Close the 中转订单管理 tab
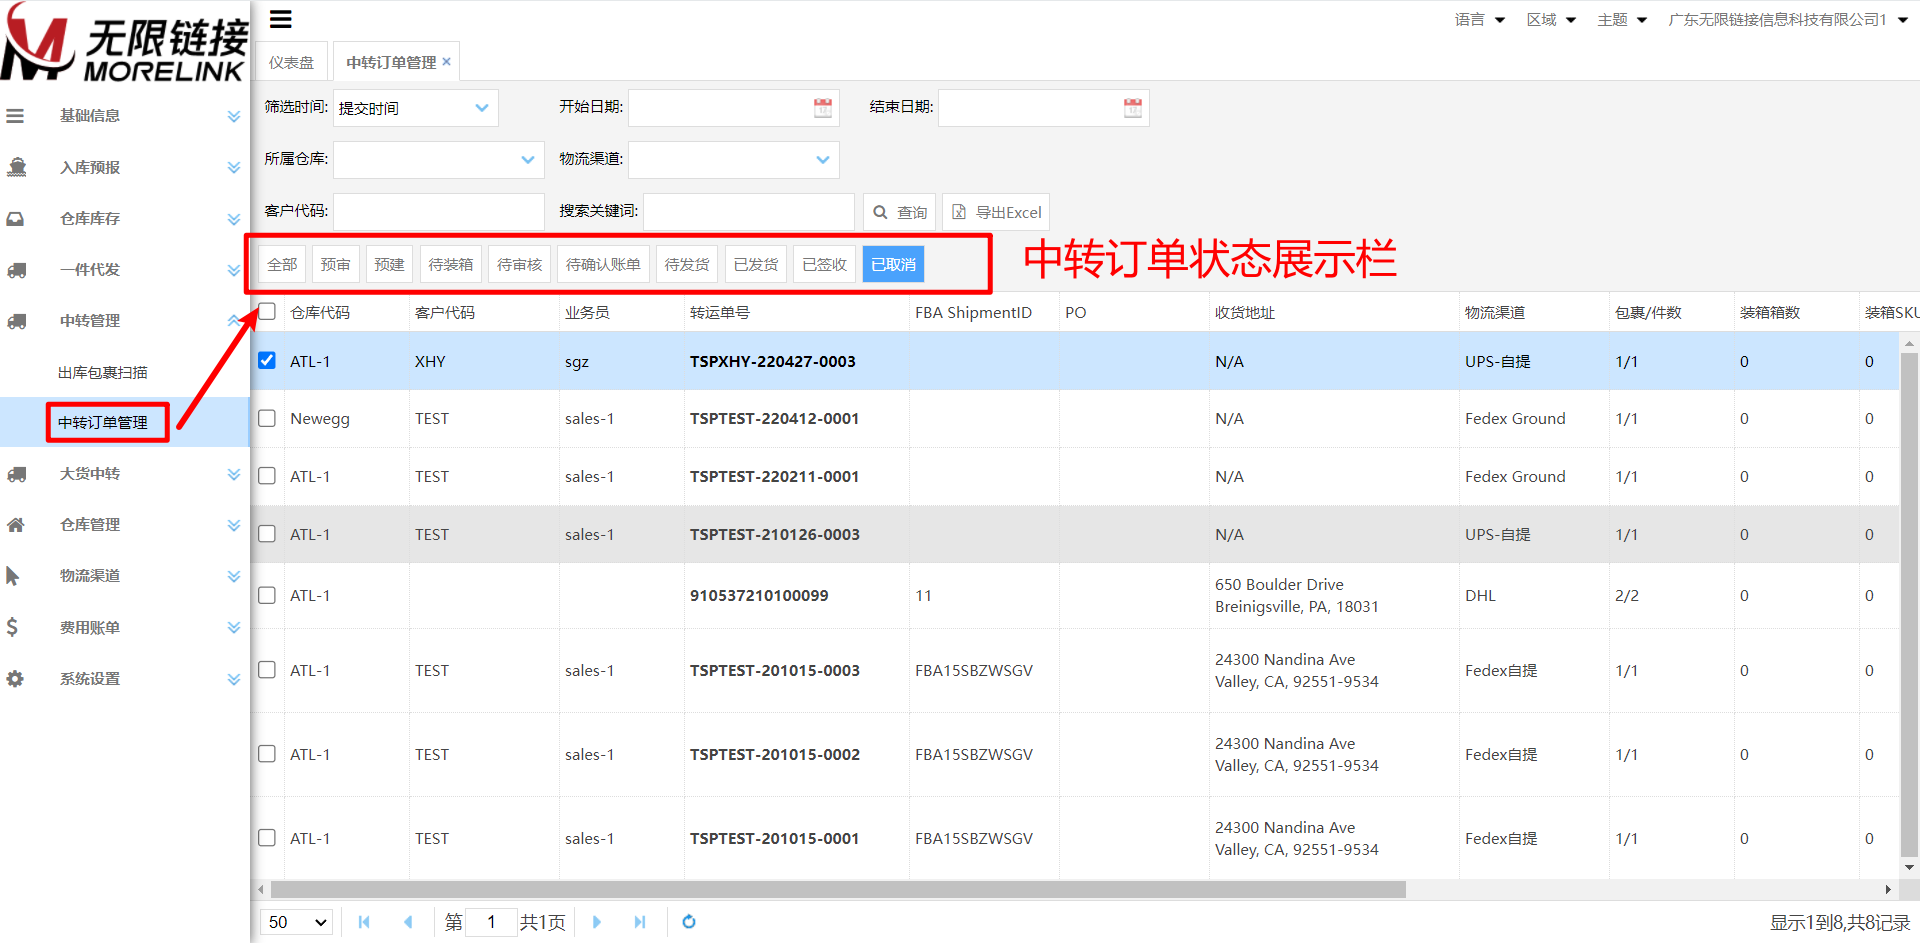This screenshot has width=1920, height=943. click(447, 62)
